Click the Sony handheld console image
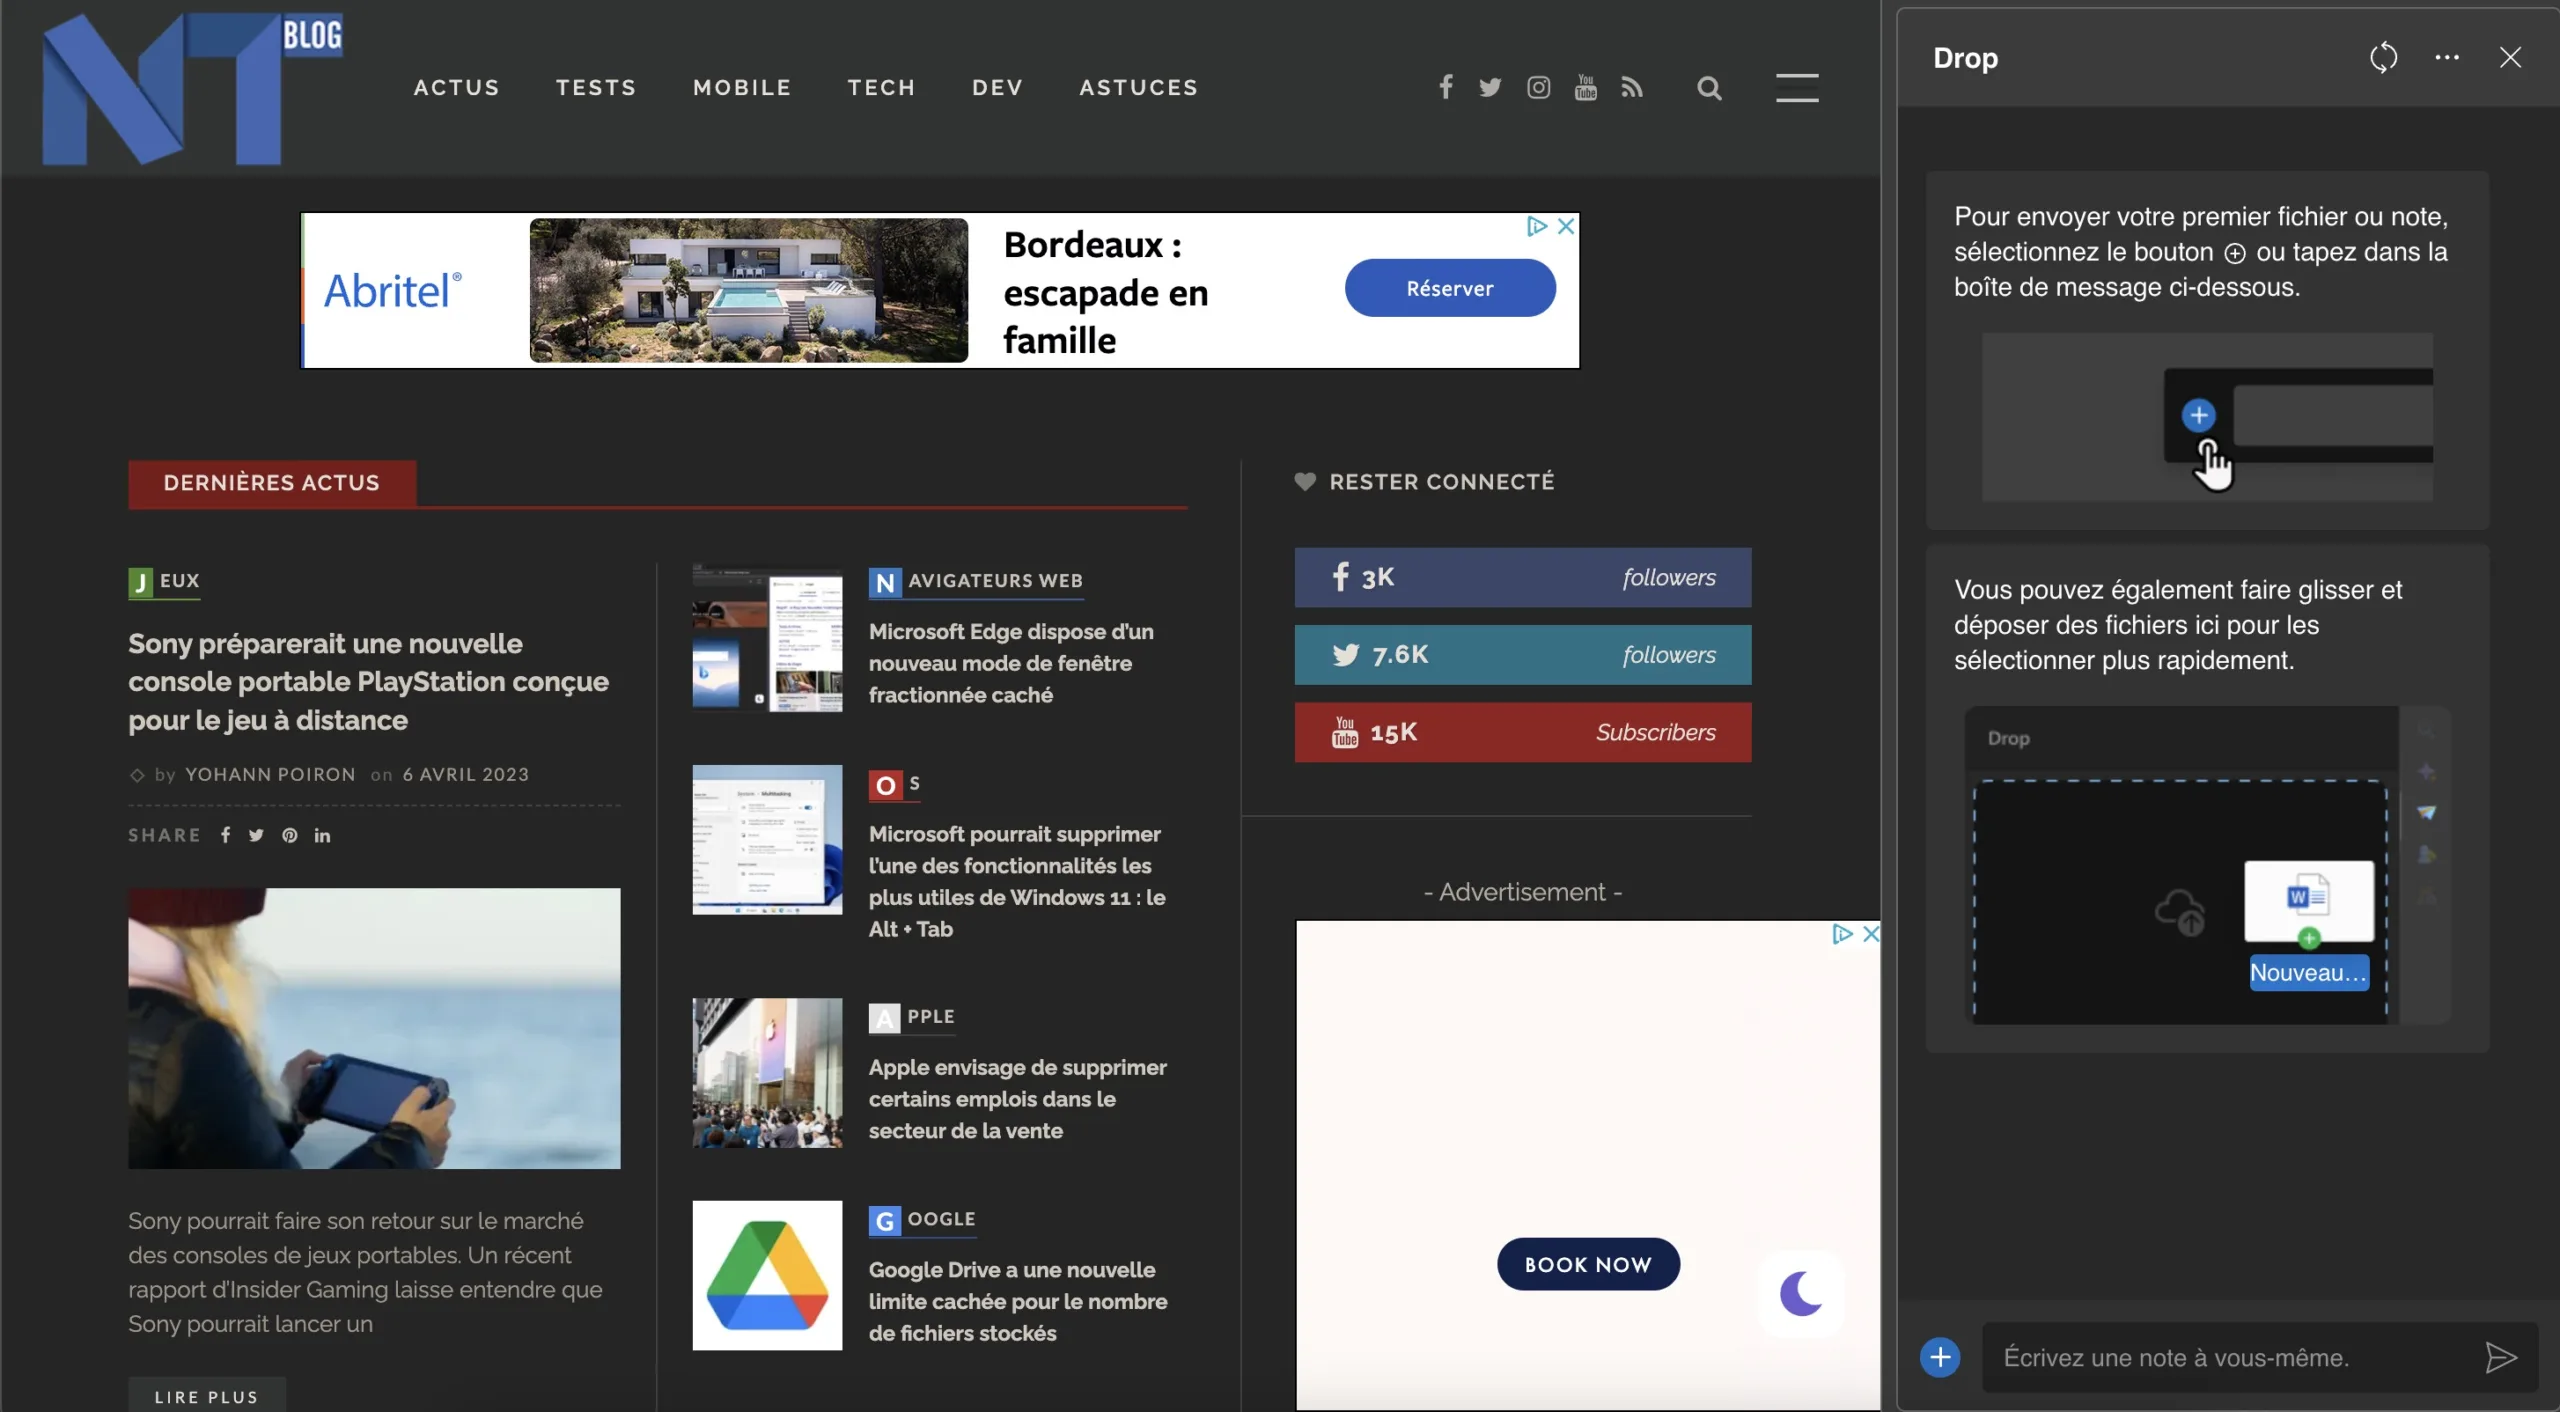The width and height of the screenshot is (2560, 1412). [x=374, y=1028]
